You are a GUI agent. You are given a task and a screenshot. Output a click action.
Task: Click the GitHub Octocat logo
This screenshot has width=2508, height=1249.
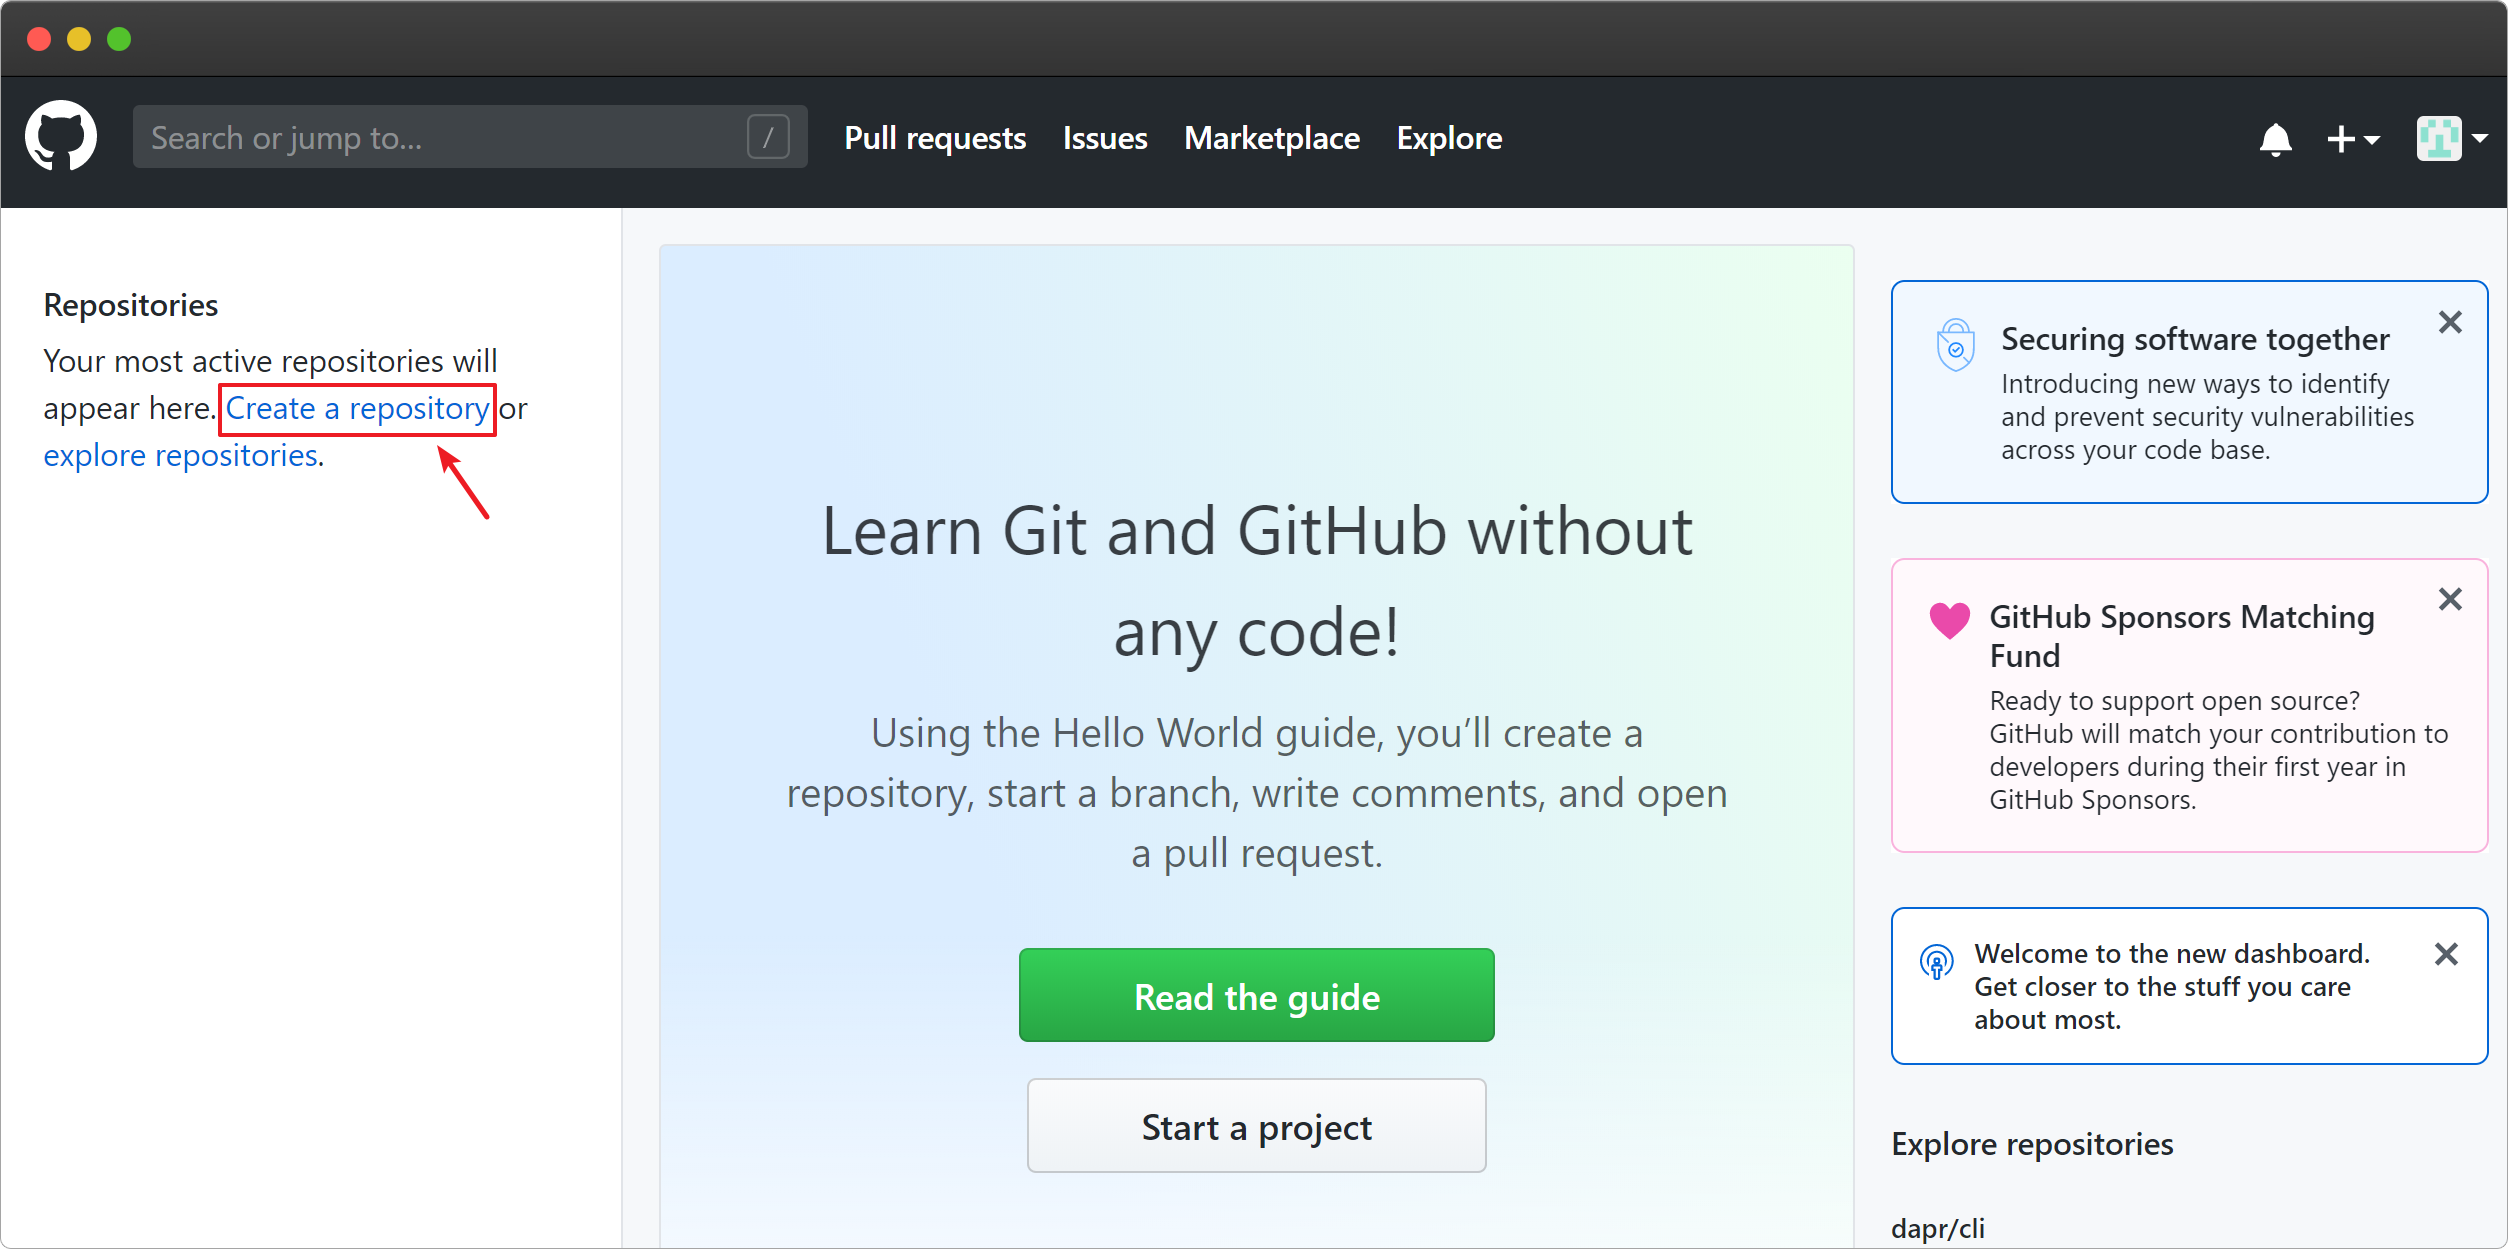(61, 137)
